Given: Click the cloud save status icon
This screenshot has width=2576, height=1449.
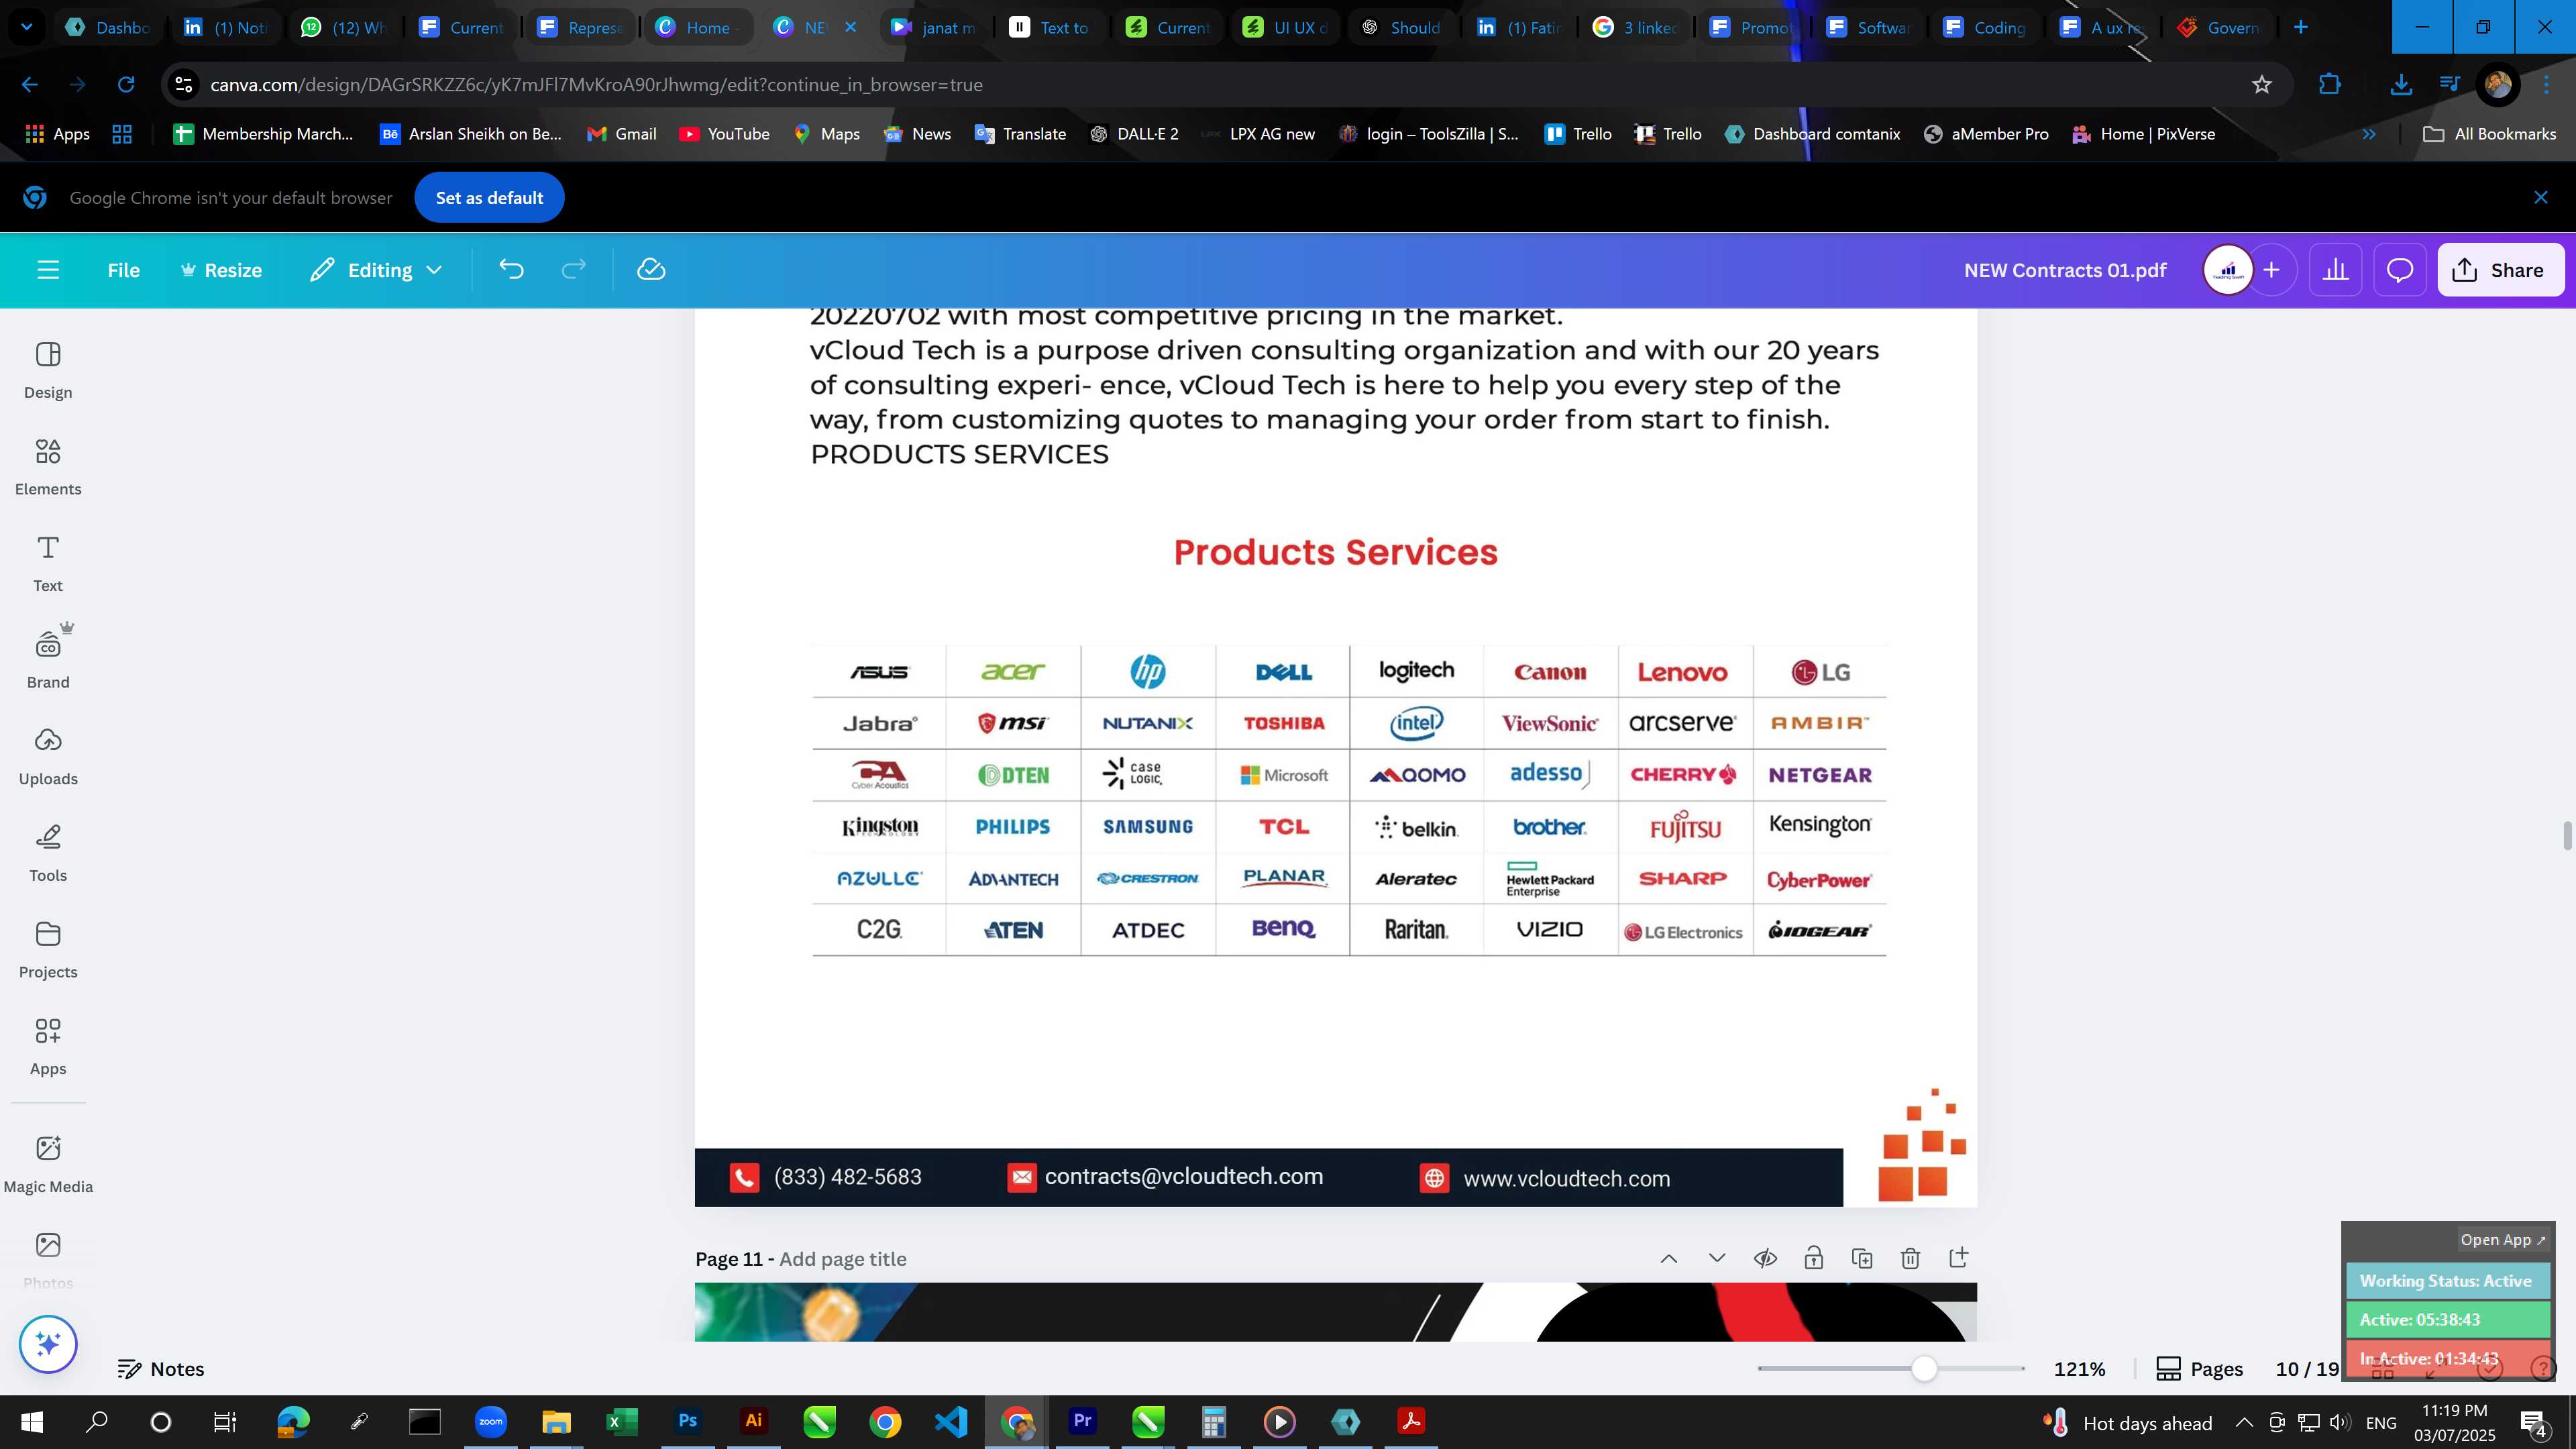Looking at the screenshot, I should (x=651, y=270).
